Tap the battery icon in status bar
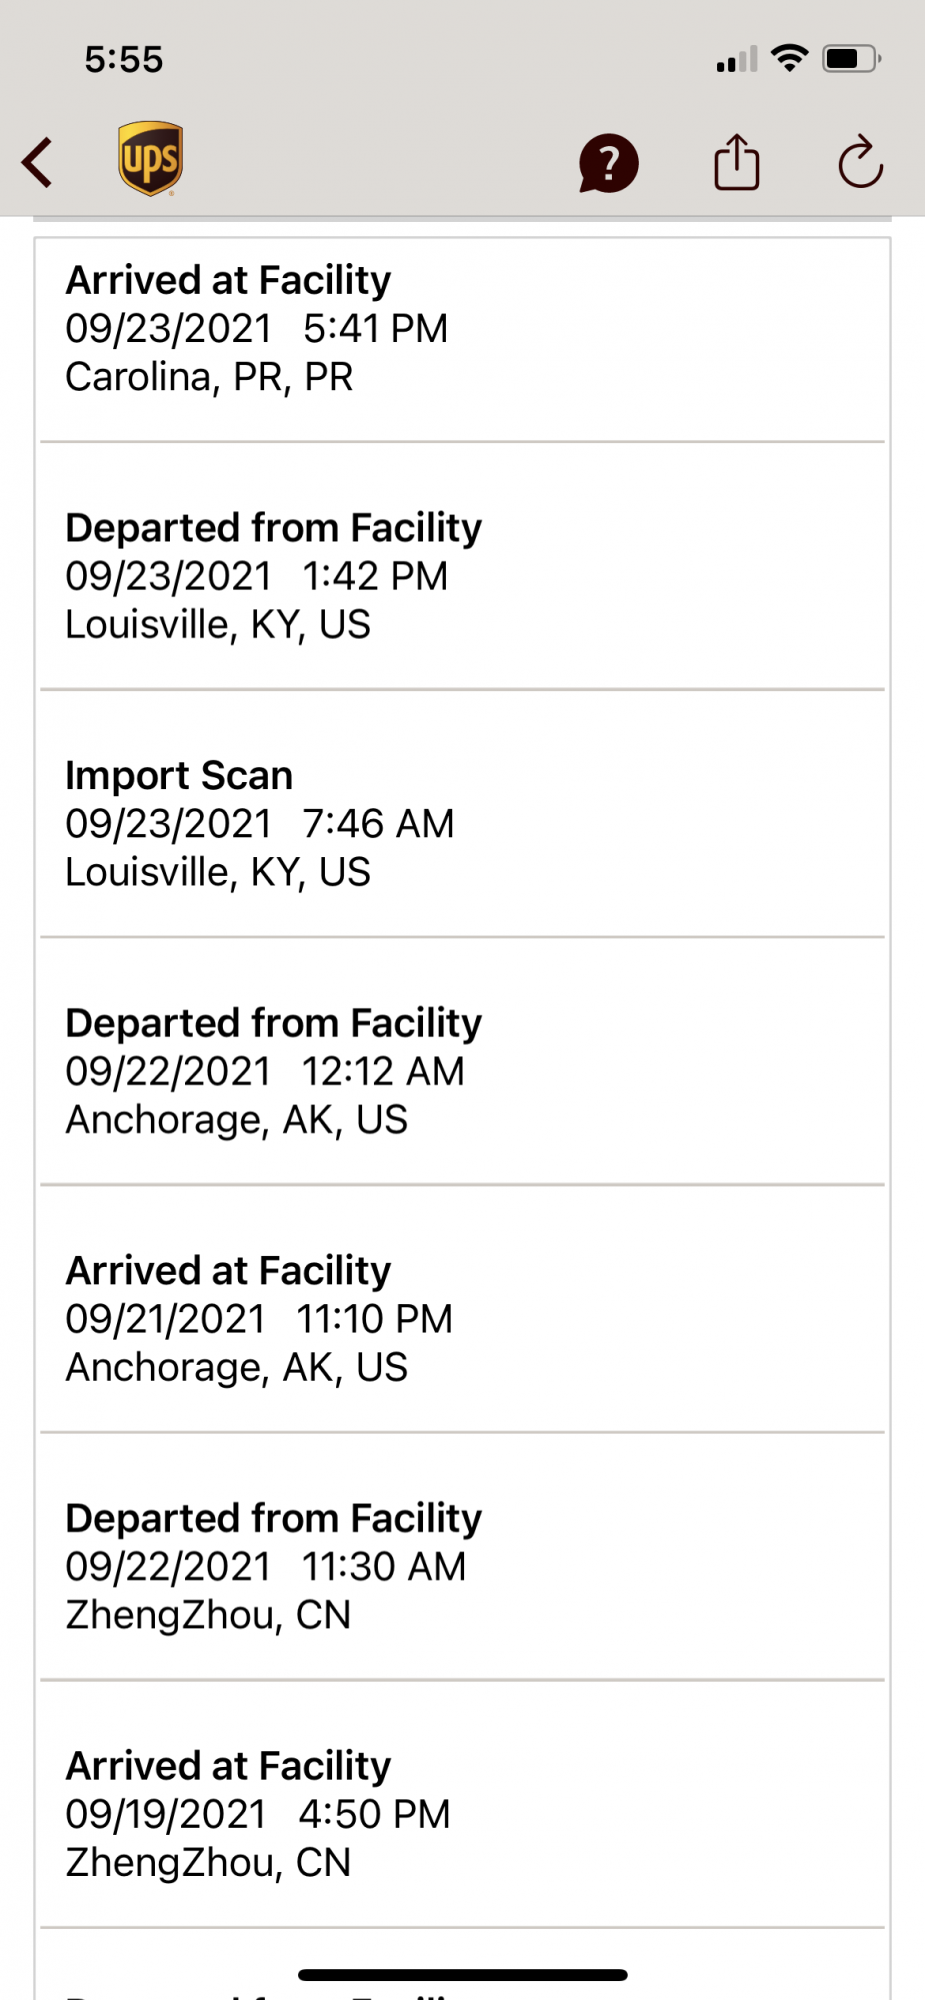This screenshot has width=925, height=2000. [x=852, y=59]
